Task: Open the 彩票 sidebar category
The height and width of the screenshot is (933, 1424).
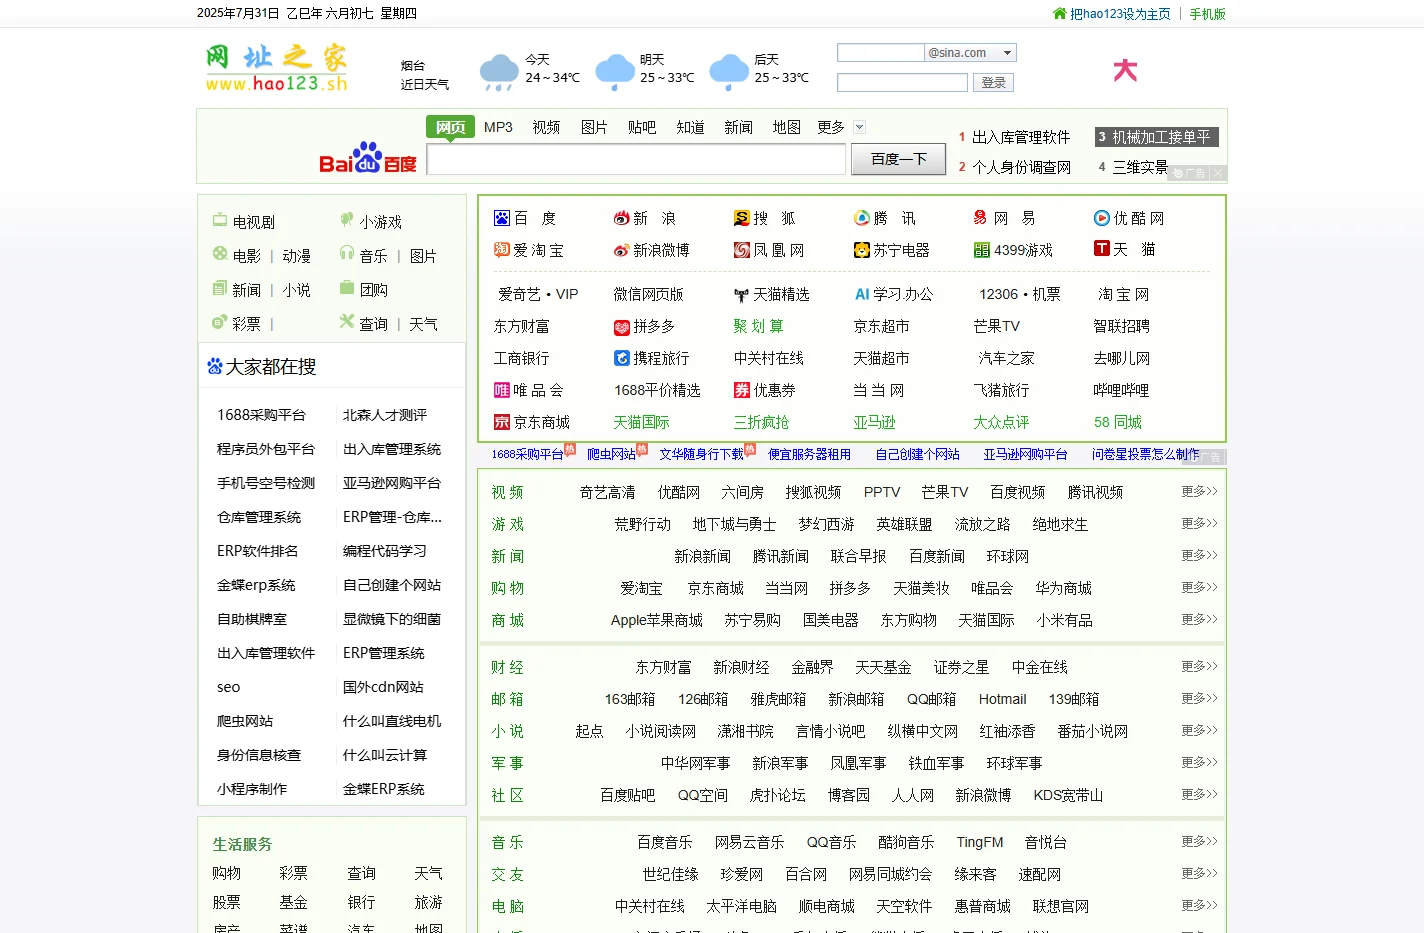Action: [x=247, y=324]
